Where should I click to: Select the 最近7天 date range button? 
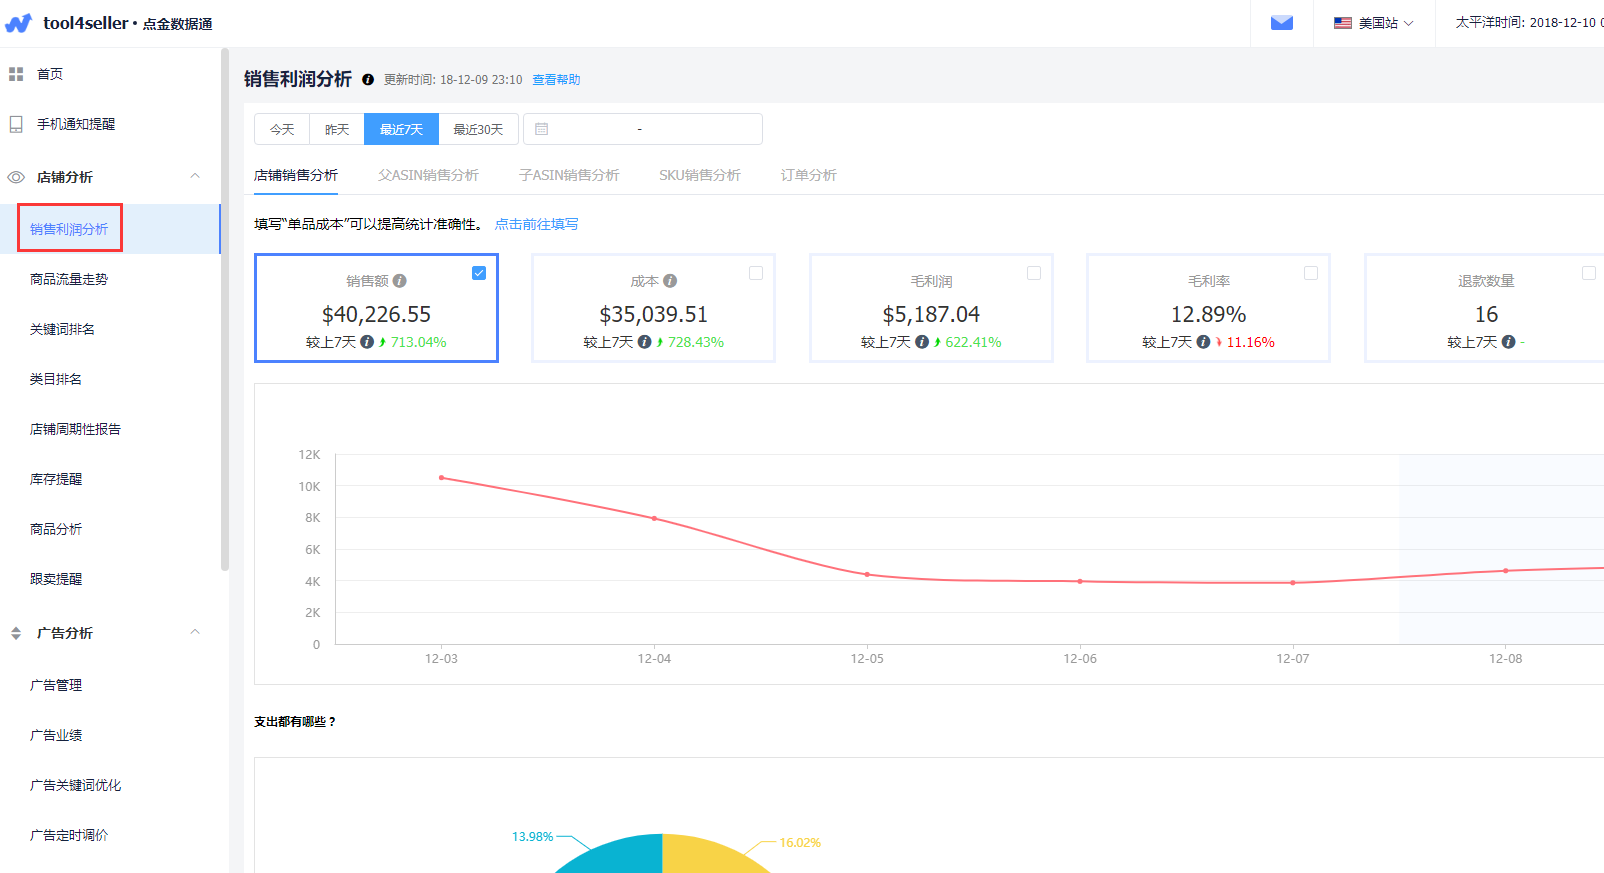tap(401, 129)
